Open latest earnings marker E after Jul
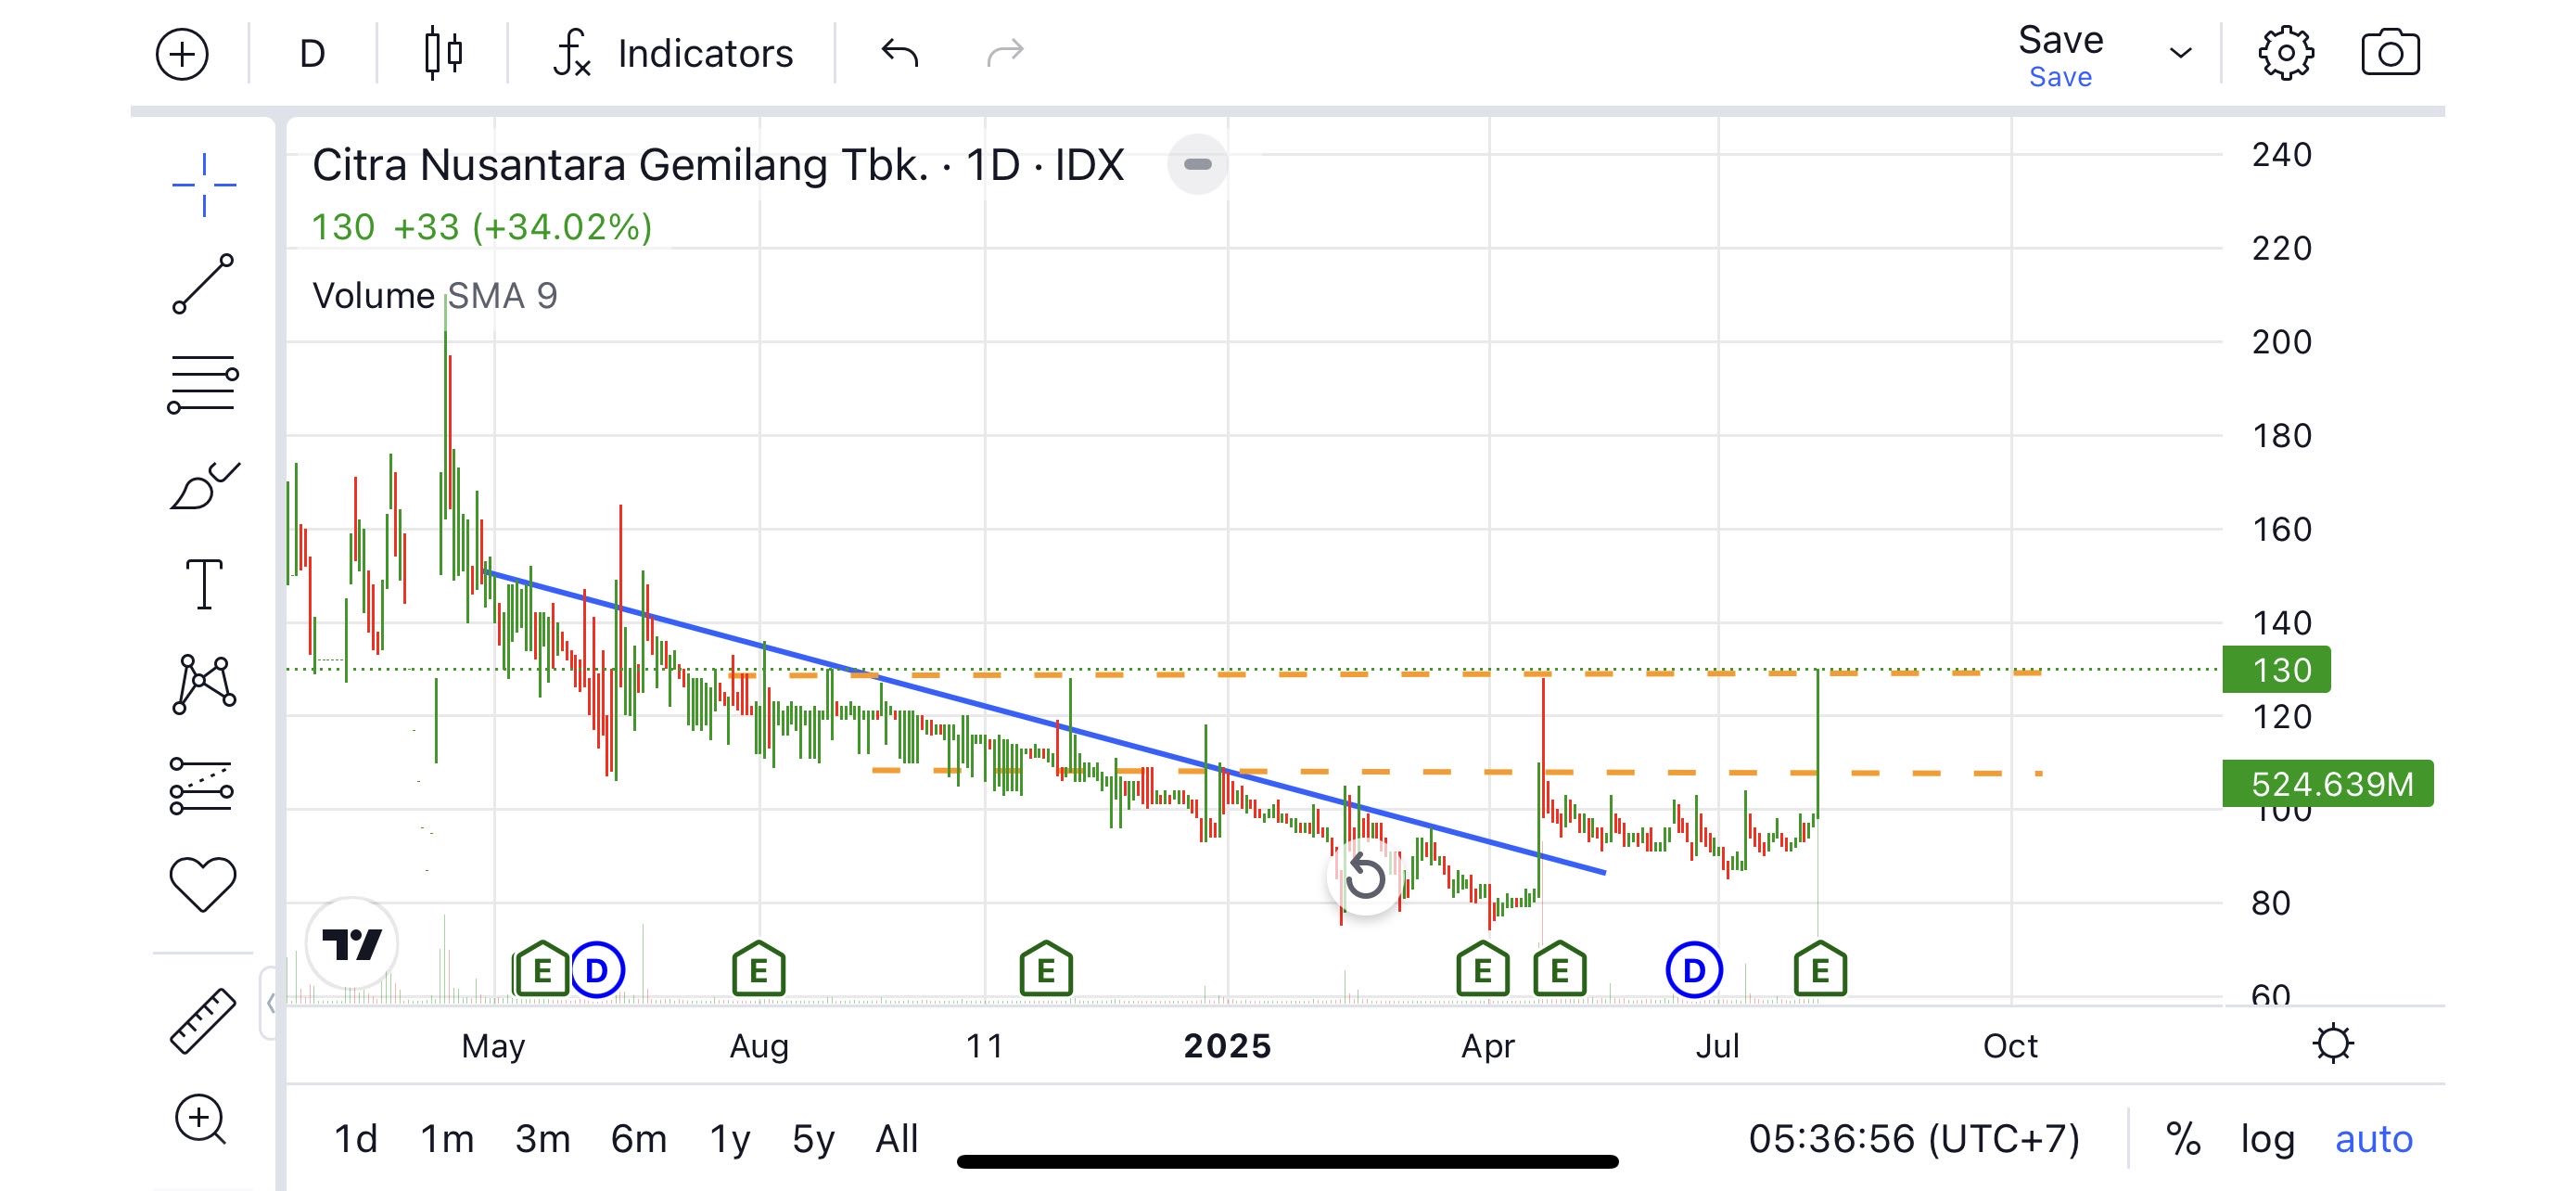The height and width of the screenshot is (1191, 2576). tap(1820, 969)
